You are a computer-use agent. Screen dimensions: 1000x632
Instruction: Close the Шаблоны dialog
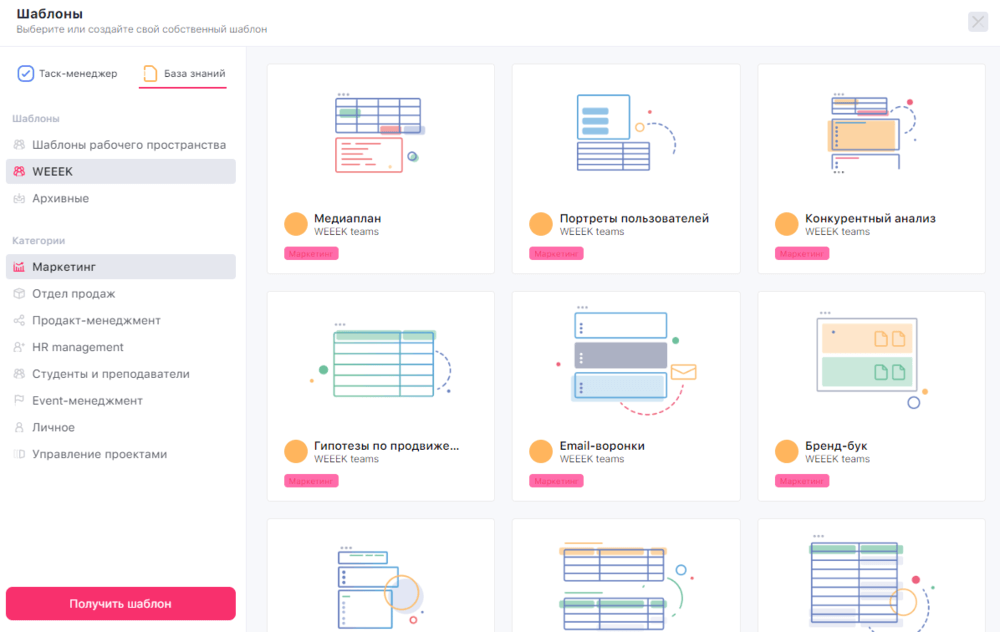point(978,22)
